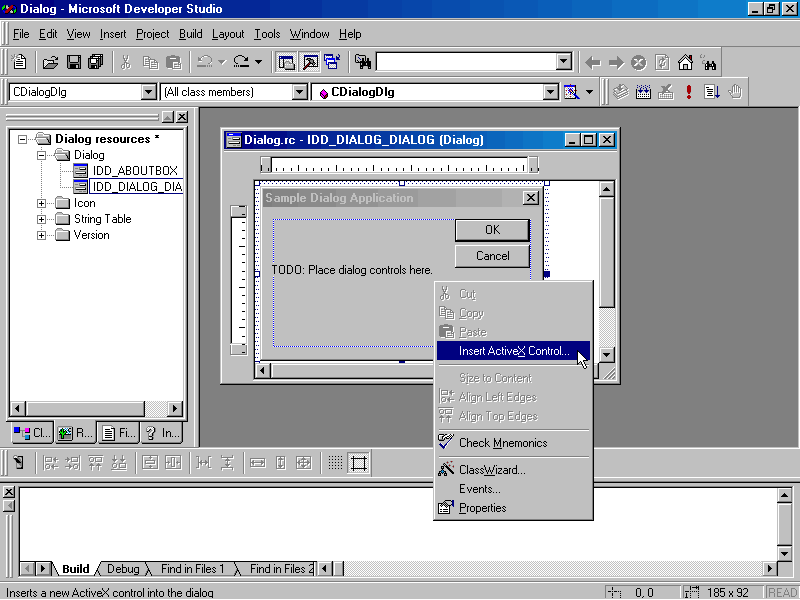The width and height of the screenshot is (800, 600).
Task: Choose Events from context menu
Action: tap(513, 489)
